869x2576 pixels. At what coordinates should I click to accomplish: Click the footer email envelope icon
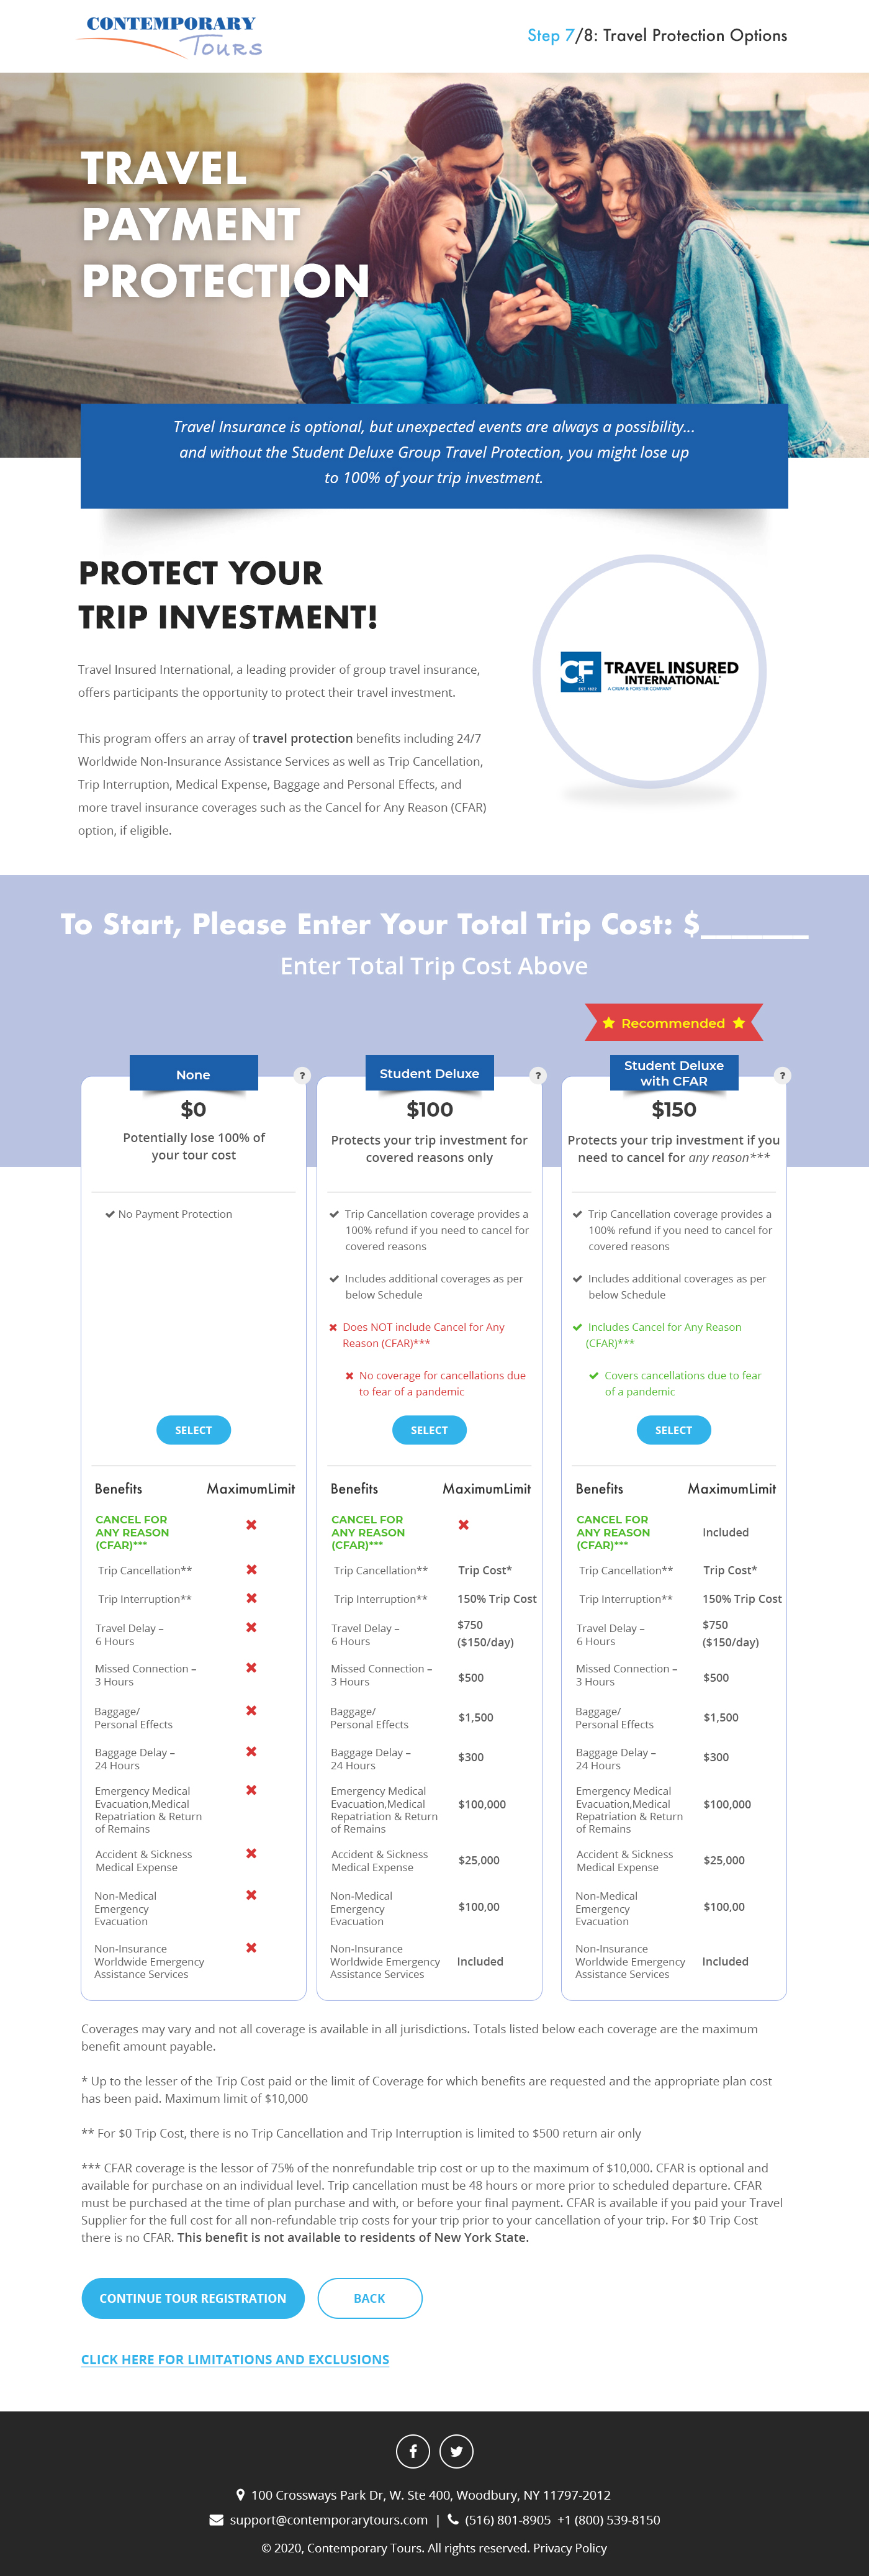(x=216, y=2519)
